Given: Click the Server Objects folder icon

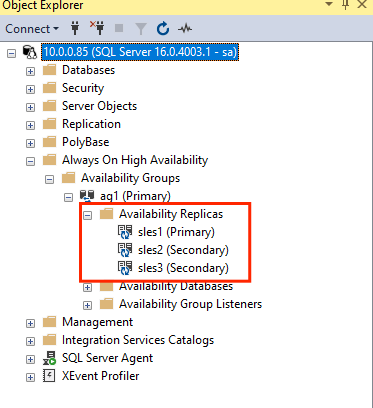Looking at the screenshot, I should [x=50, y=106].
